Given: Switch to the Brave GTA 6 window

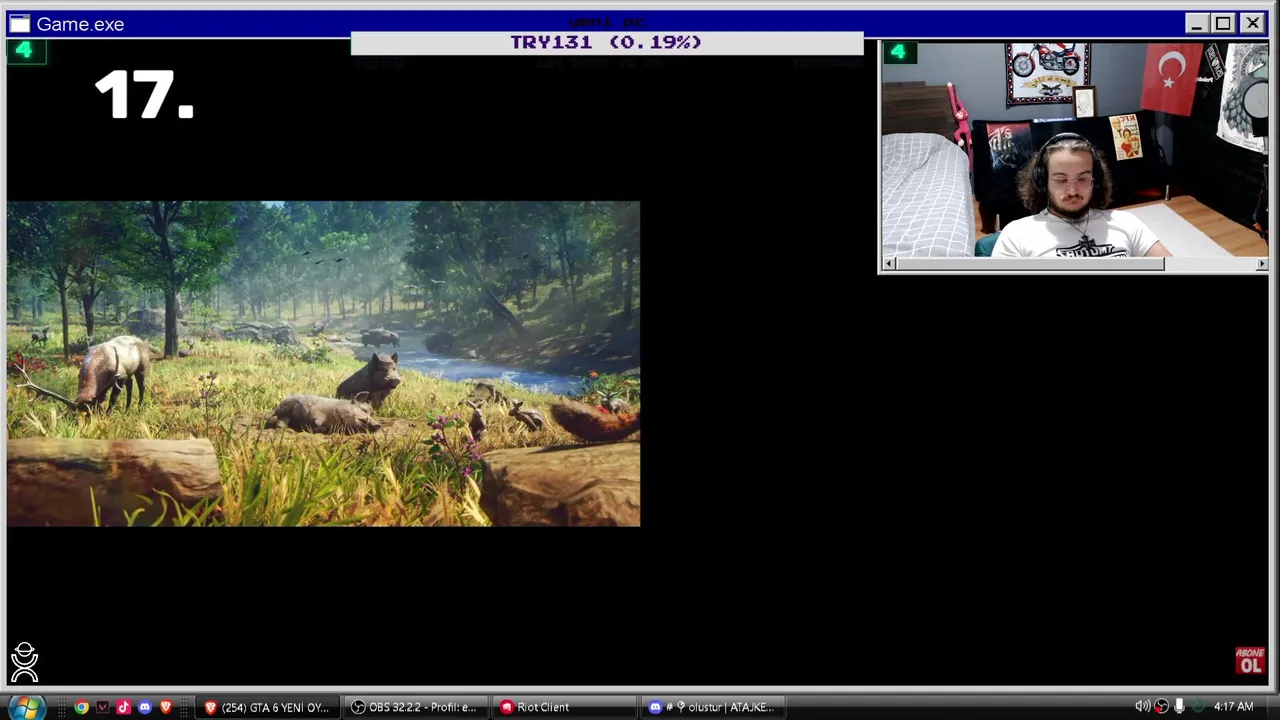Looking at the screenshot, I should 267,707.
